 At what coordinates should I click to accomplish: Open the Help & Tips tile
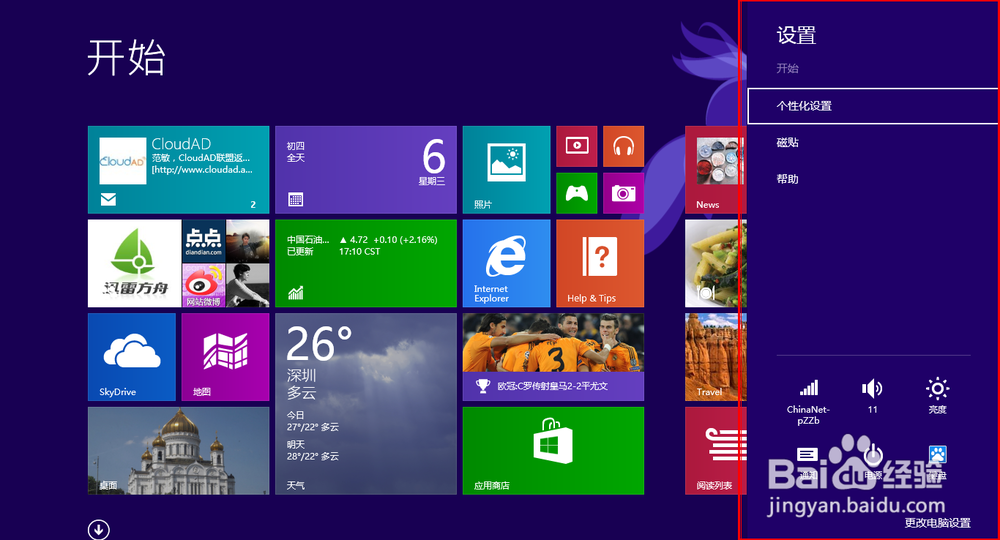pyautogui.click(x=600, y=263)
